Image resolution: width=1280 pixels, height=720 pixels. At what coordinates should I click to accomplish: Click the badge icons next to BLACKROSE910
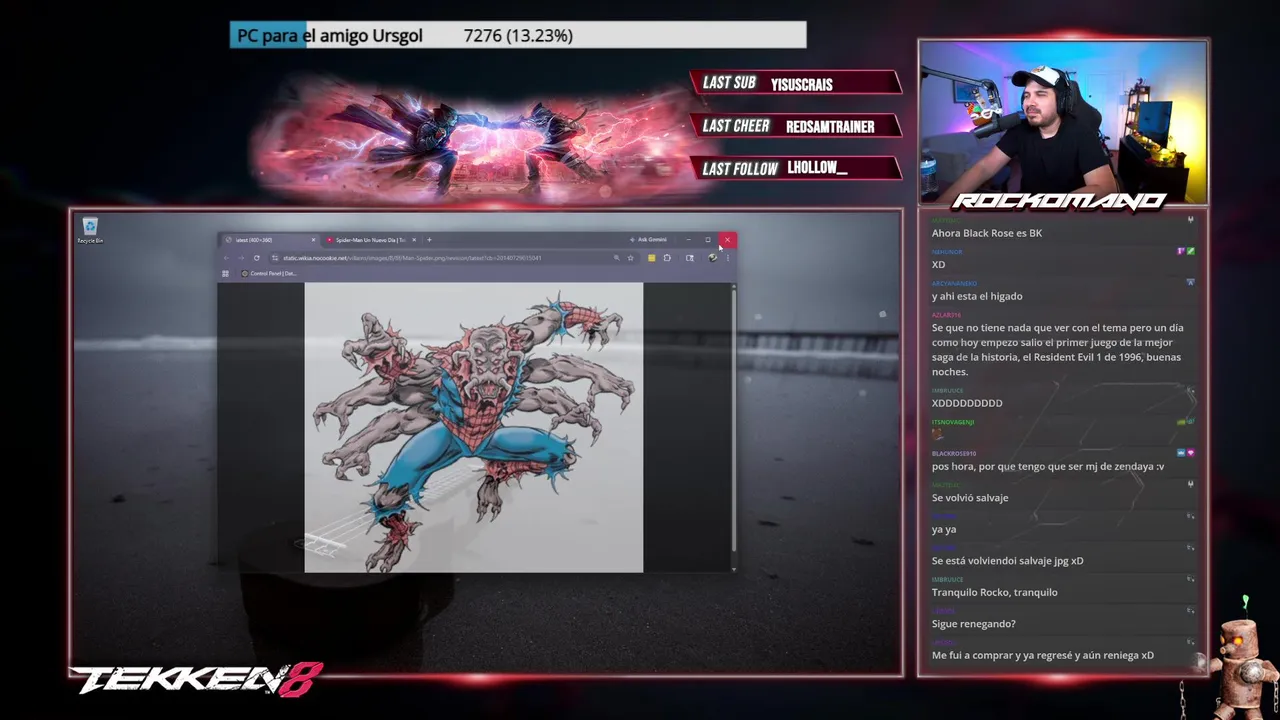pos(1185,453)
